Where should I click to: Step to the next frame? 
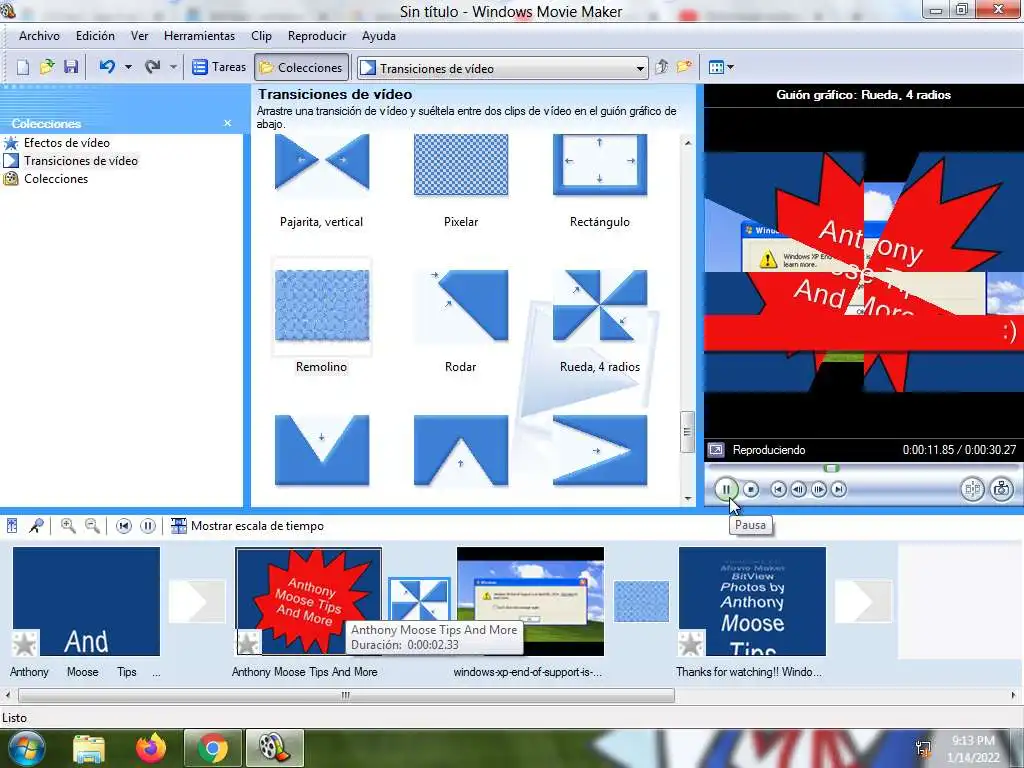point(818,489)
